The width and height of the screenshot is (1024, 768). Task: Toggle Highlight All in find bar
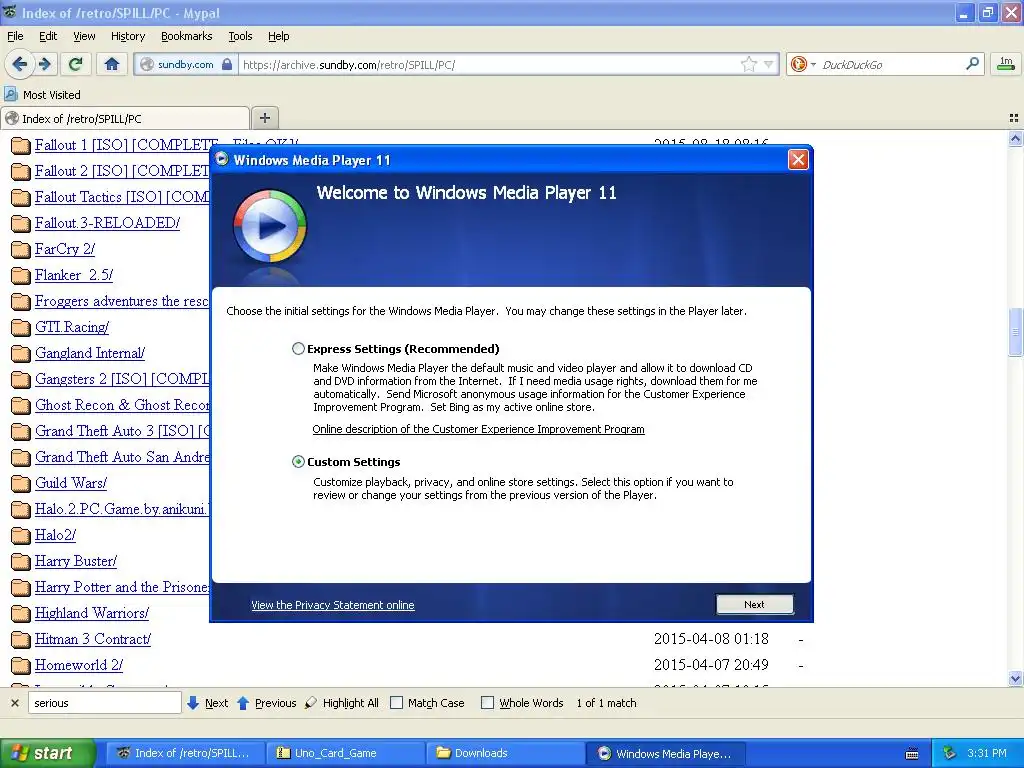point(342,703)
